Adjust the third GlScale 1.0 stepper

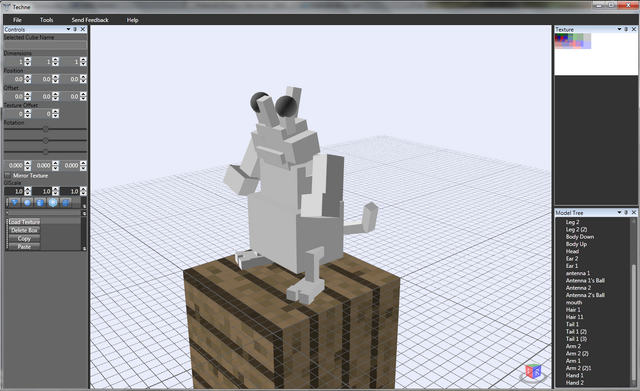[x=83, y=191]
